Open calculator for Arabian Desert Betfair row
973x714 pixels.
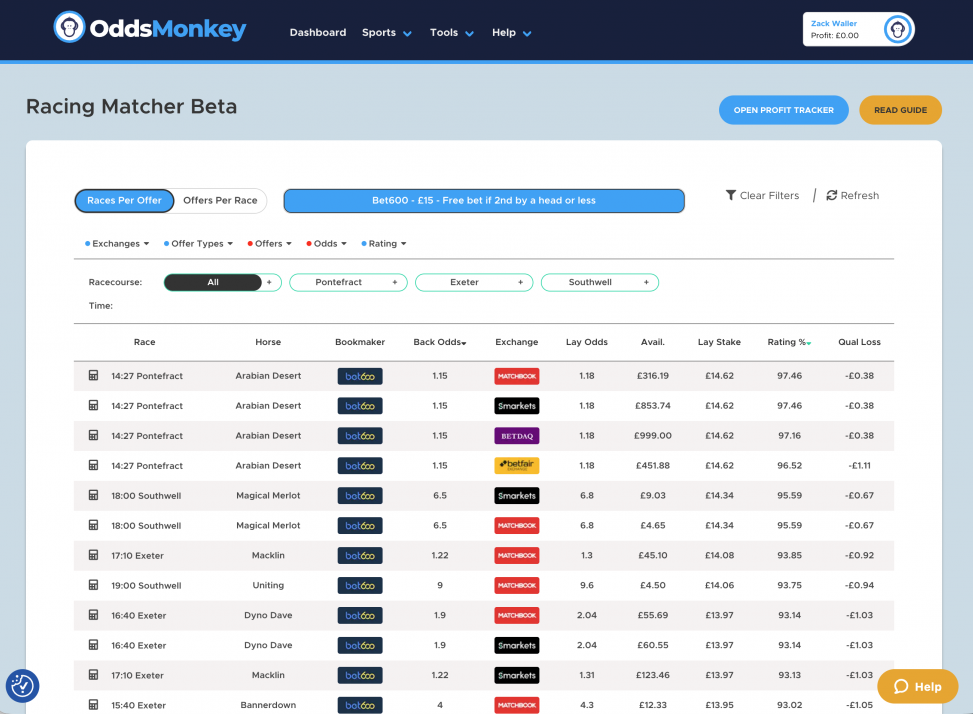[x=93, y=465]
